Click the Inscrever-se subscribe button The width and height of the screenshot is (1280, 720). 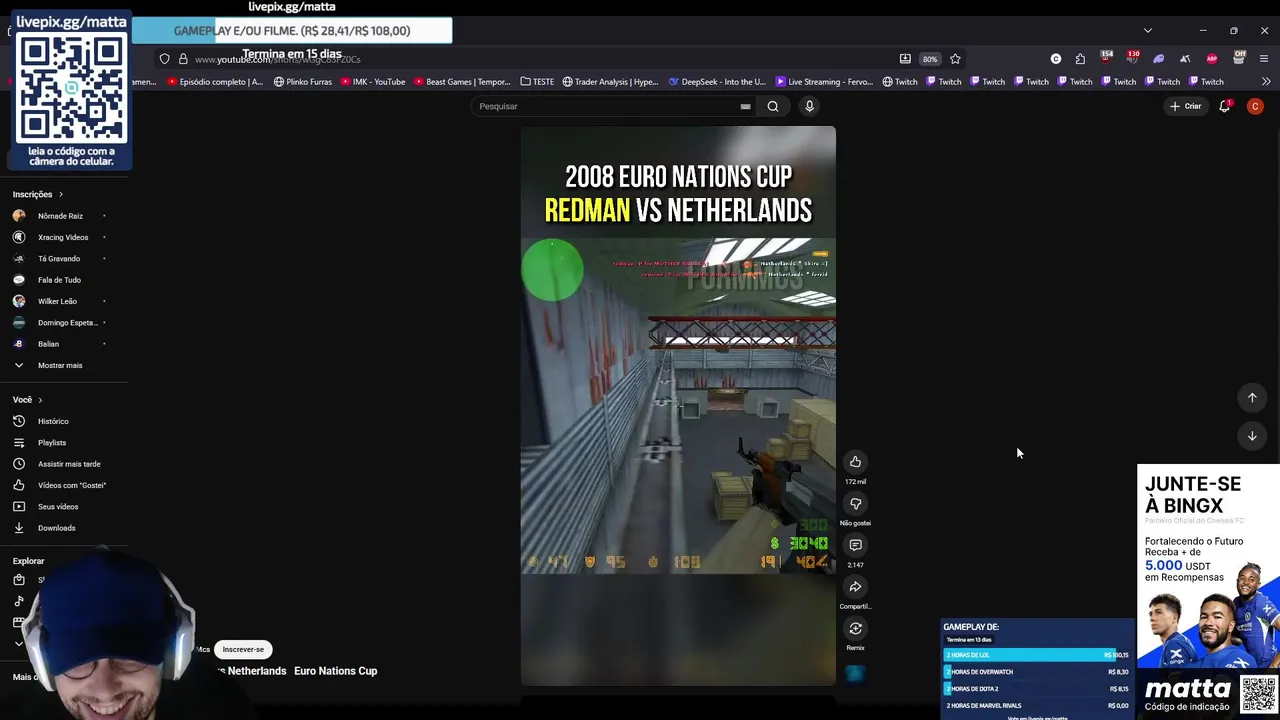(x=243, y=649)
